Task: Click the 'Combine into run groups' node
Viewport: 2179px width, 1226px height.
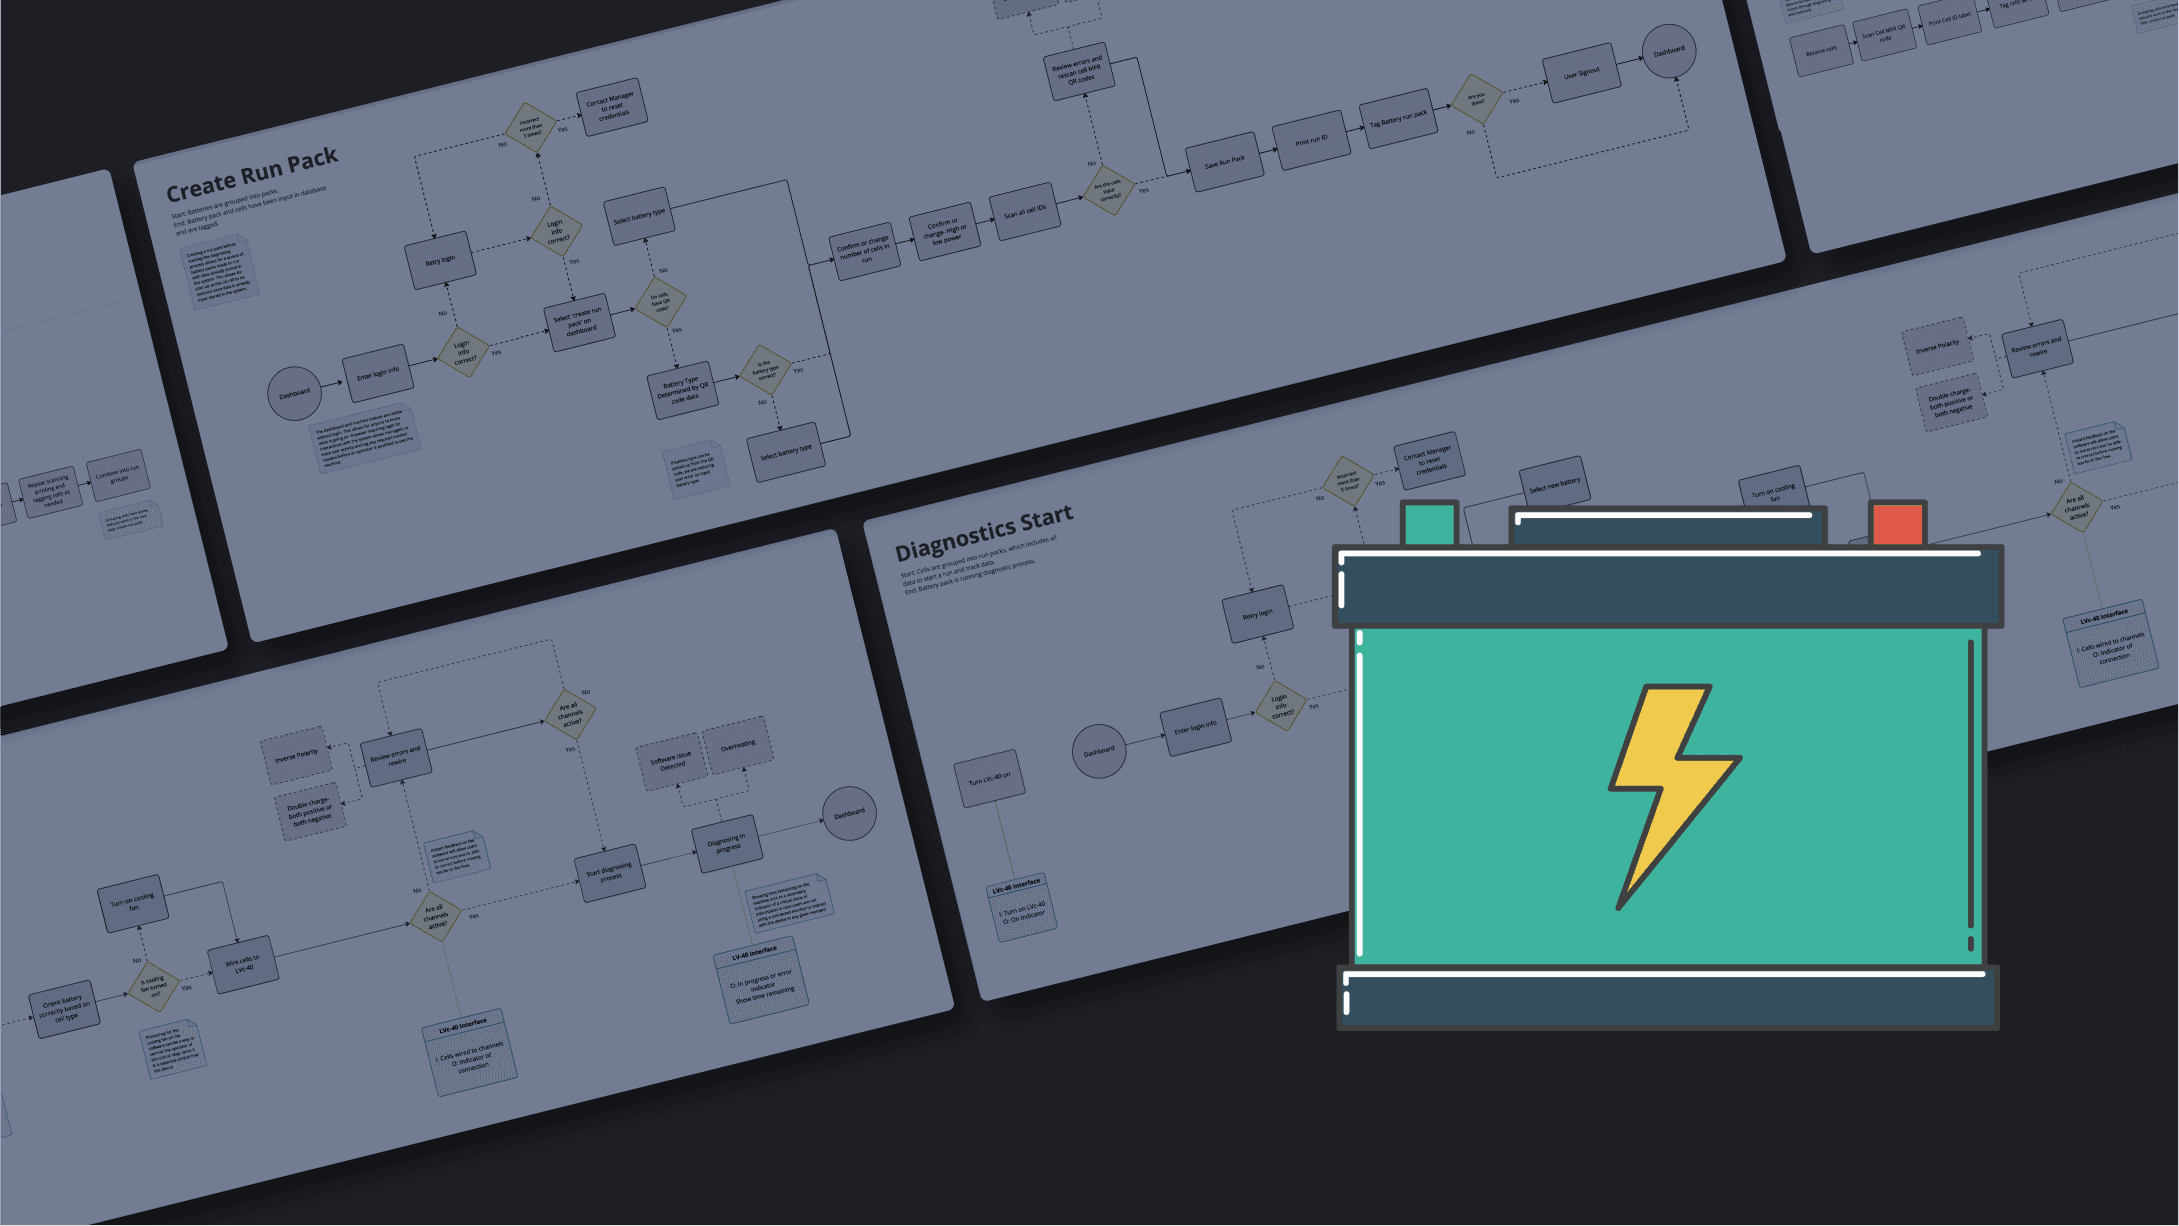Action: pos(118,475)
